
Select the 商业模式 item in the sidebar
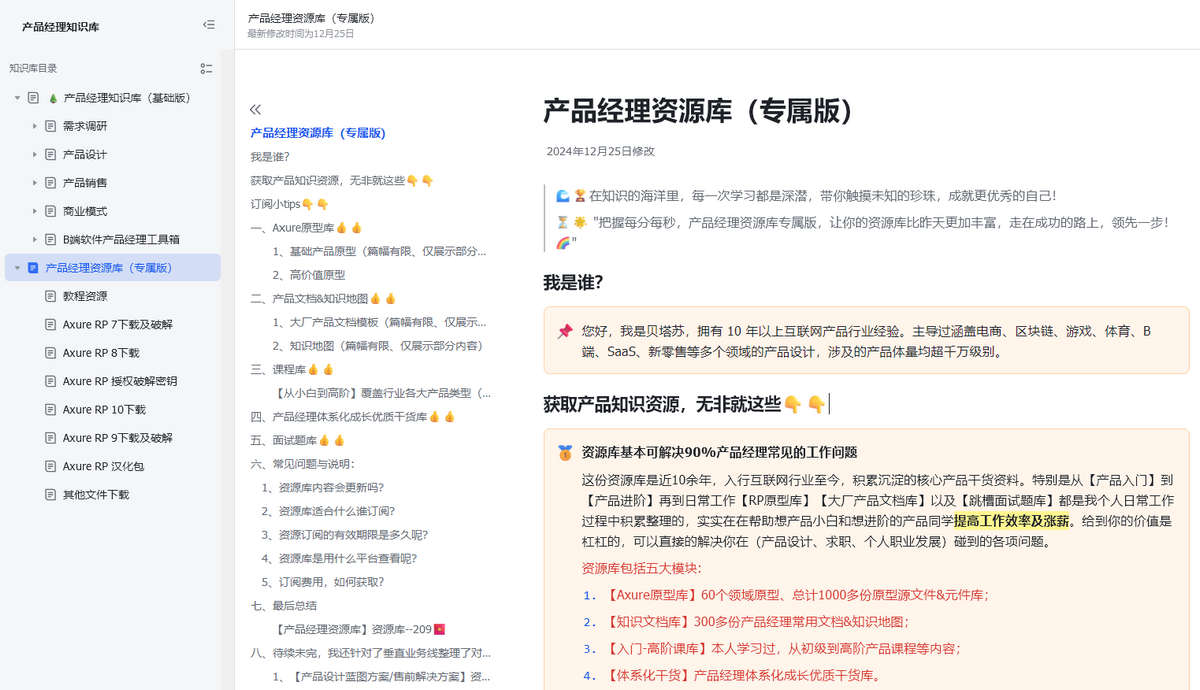(x=85, y=212)
